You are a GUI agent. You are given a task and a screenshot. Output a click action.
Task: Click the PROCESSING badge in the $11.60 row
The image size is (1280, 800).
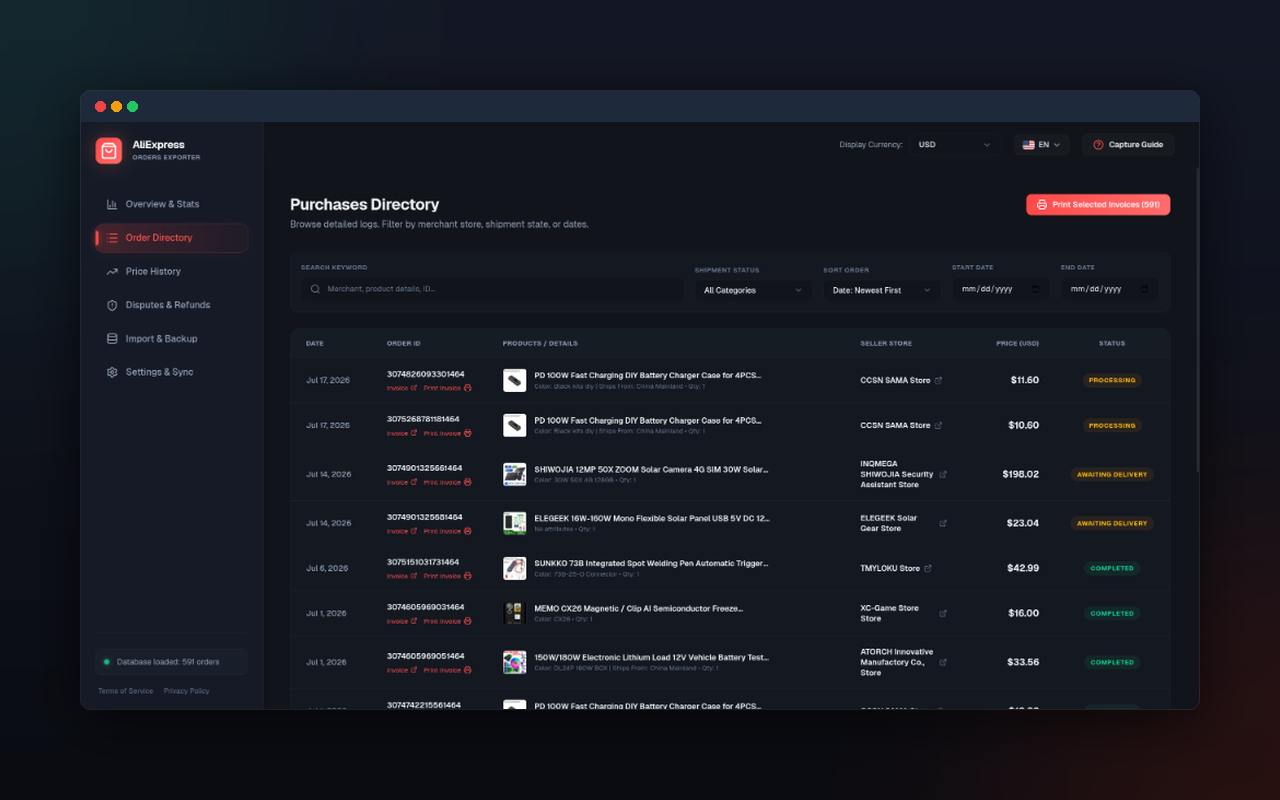pyautogui.click(x=1112, y=380)
